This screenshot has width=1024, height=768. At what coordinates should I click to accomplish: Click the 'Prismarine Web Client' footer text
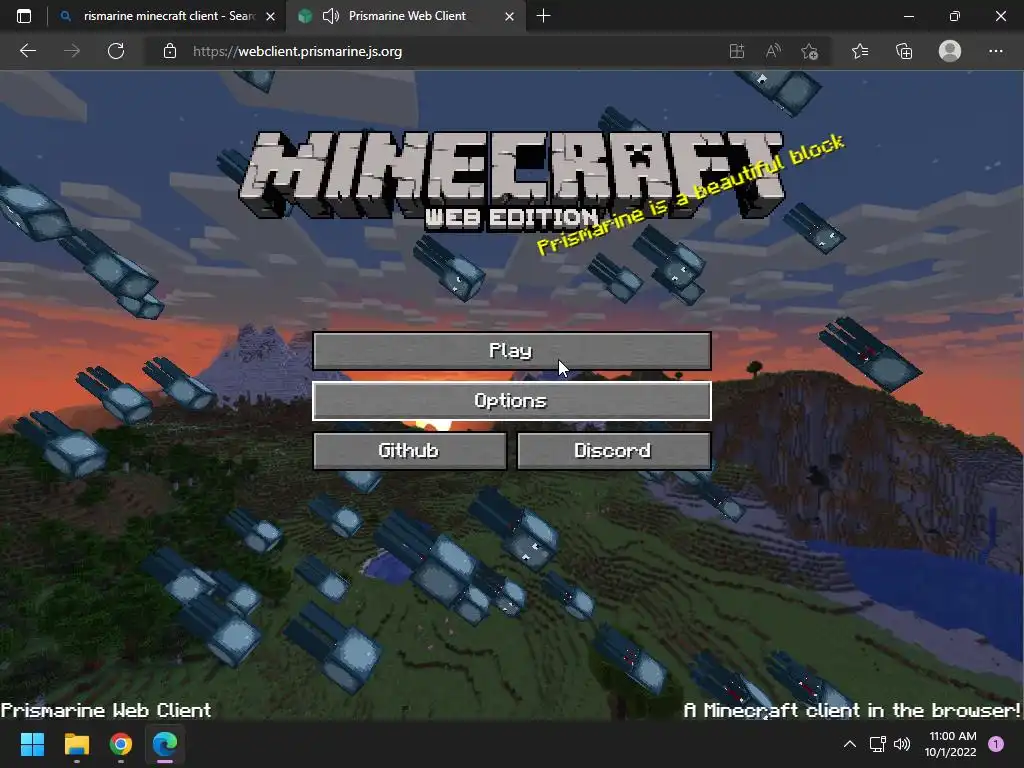(x=106, y=710)
